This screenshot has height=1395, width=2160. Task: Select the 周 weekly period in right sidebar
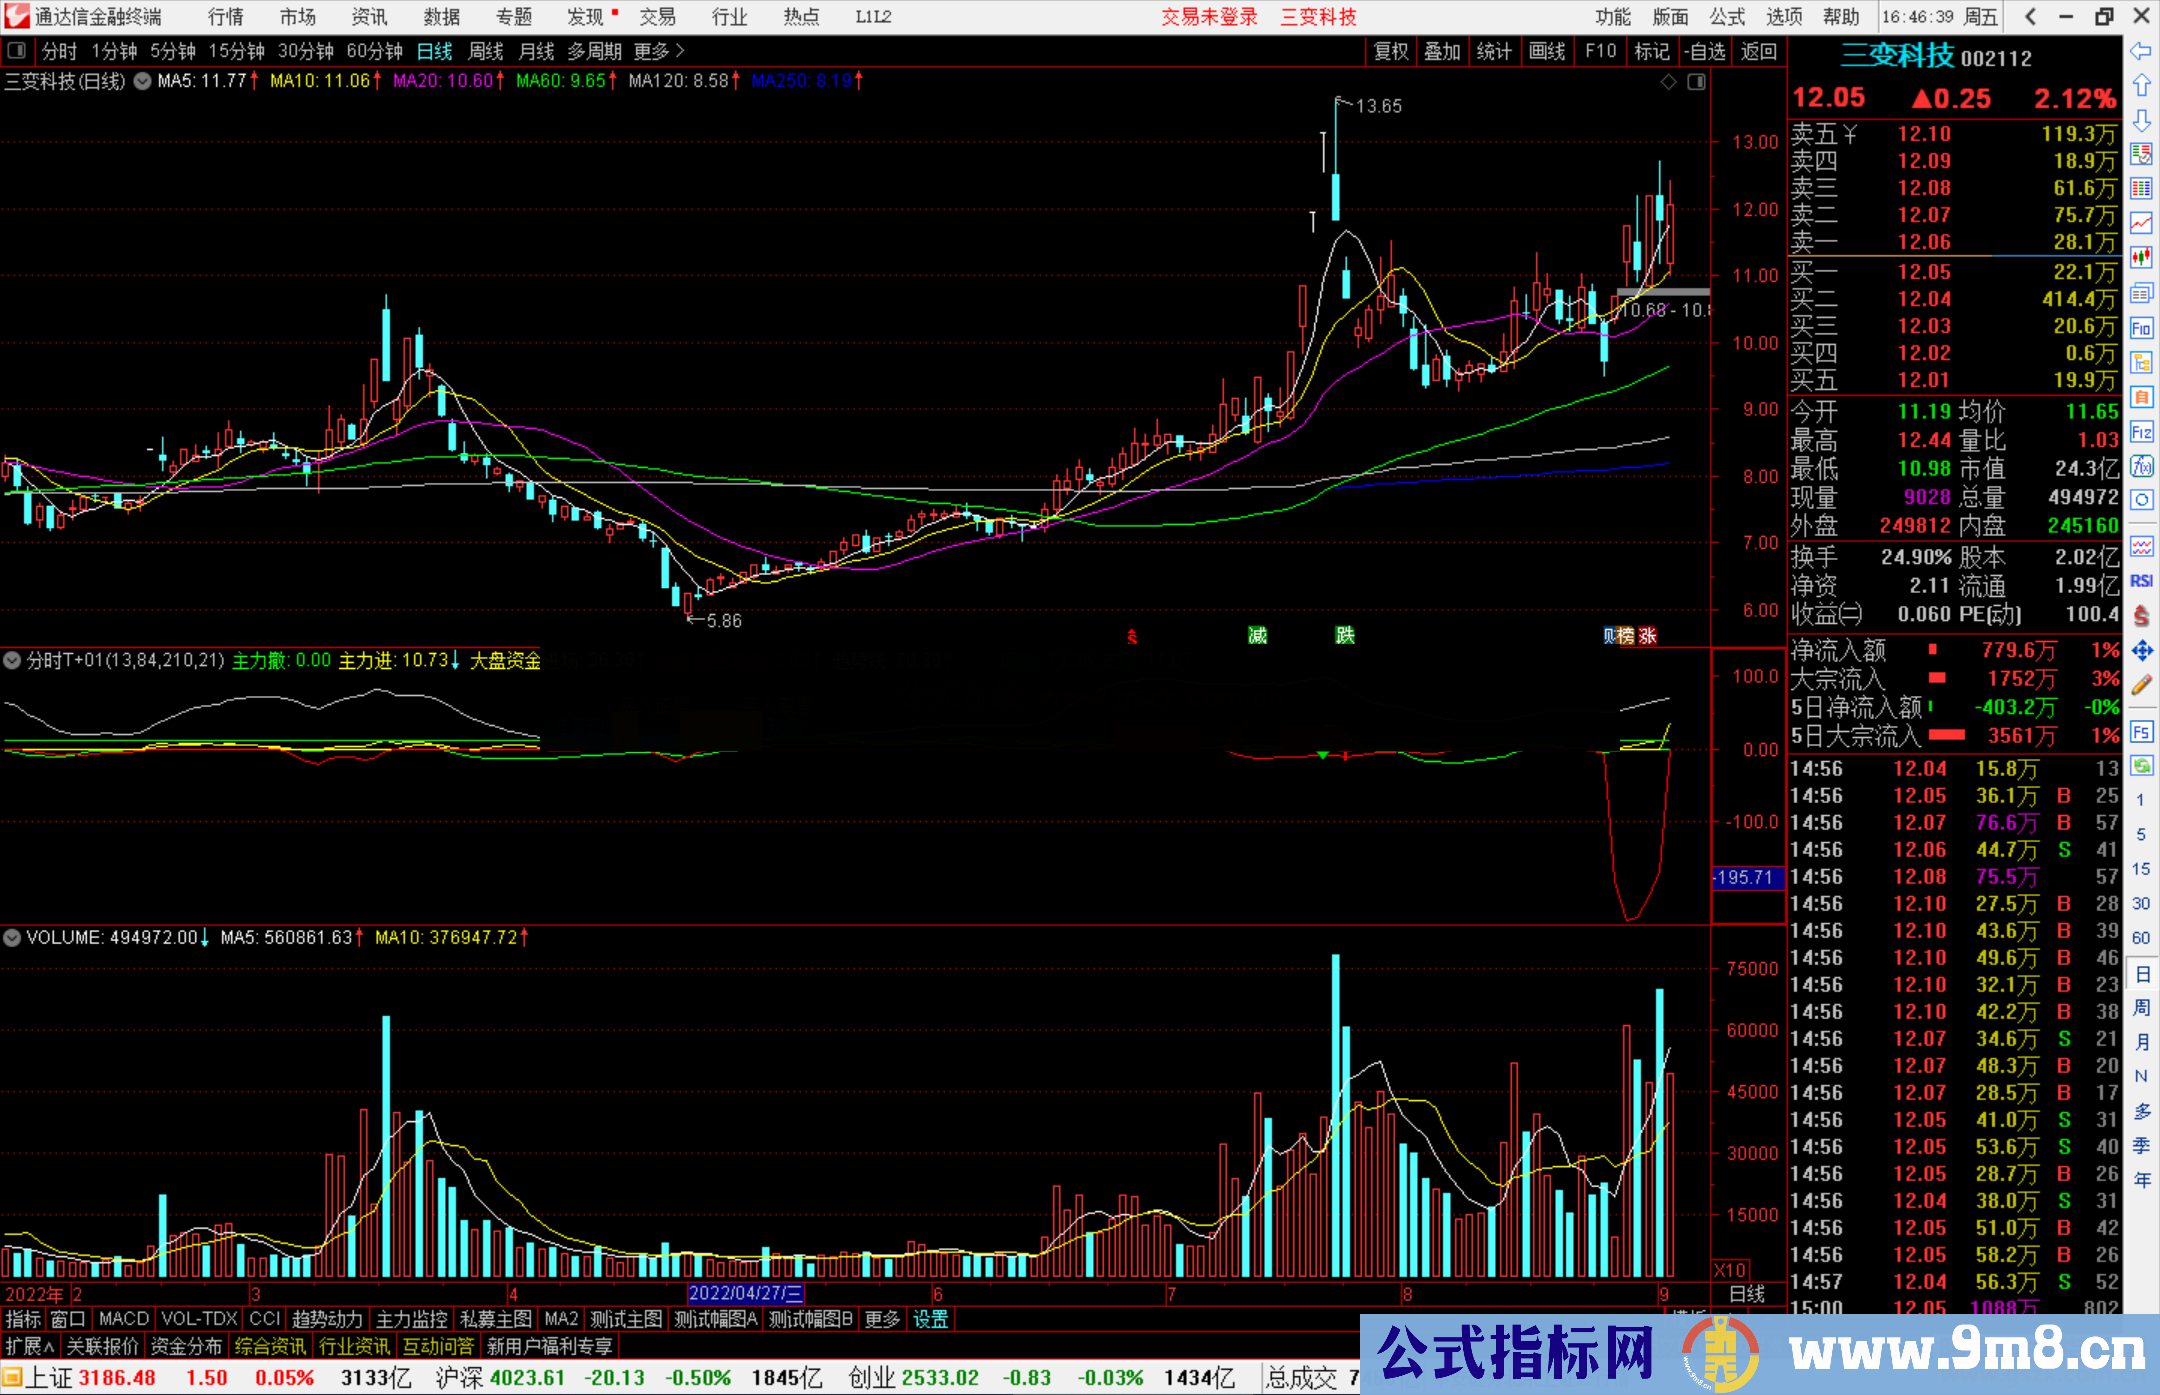click(x=2141, y=1008)
